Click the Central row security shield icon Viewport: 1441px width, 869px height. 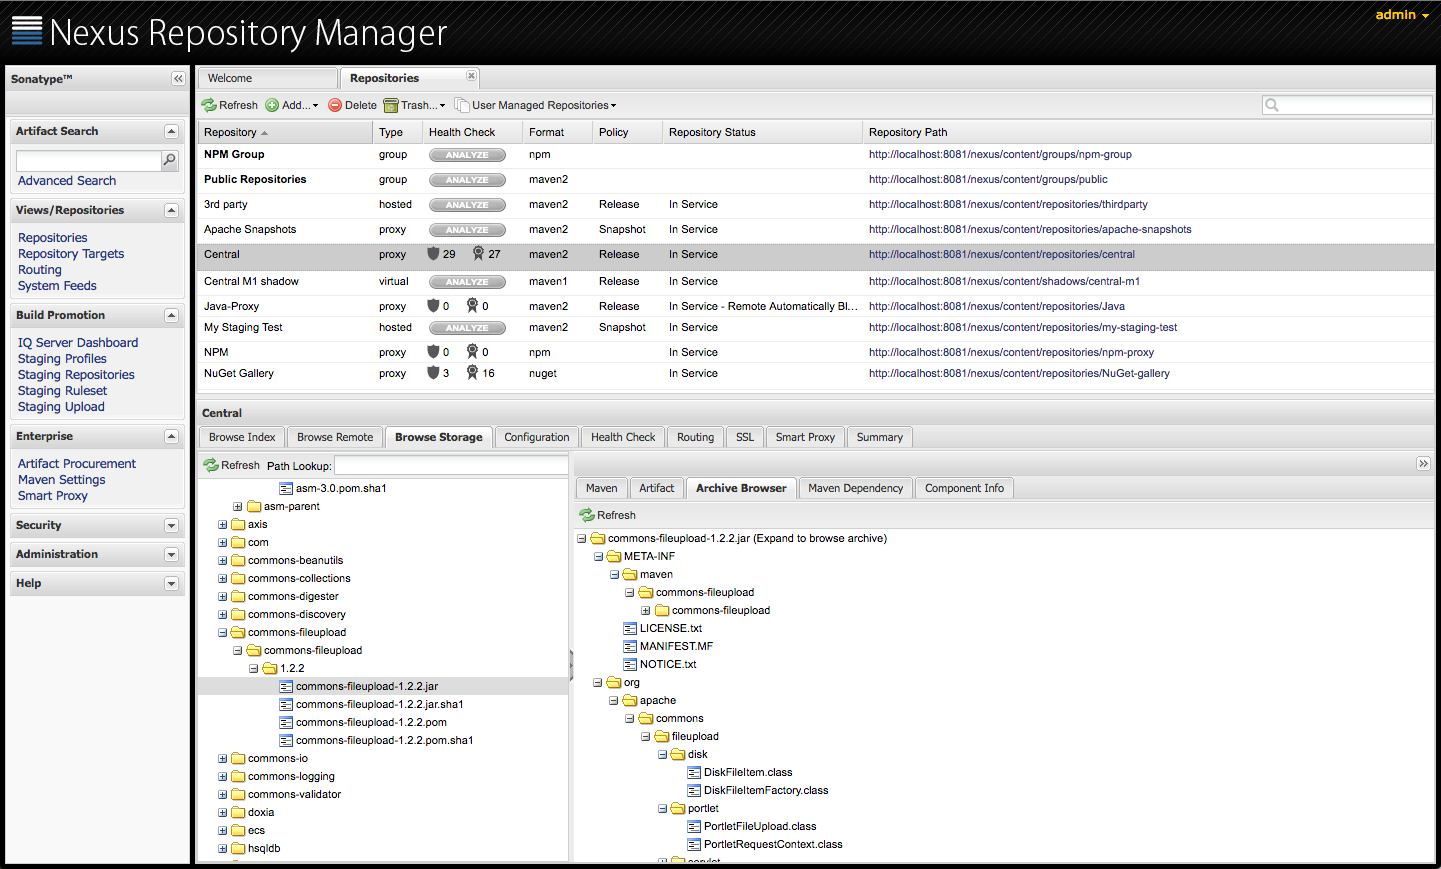[x=433, y=254]
